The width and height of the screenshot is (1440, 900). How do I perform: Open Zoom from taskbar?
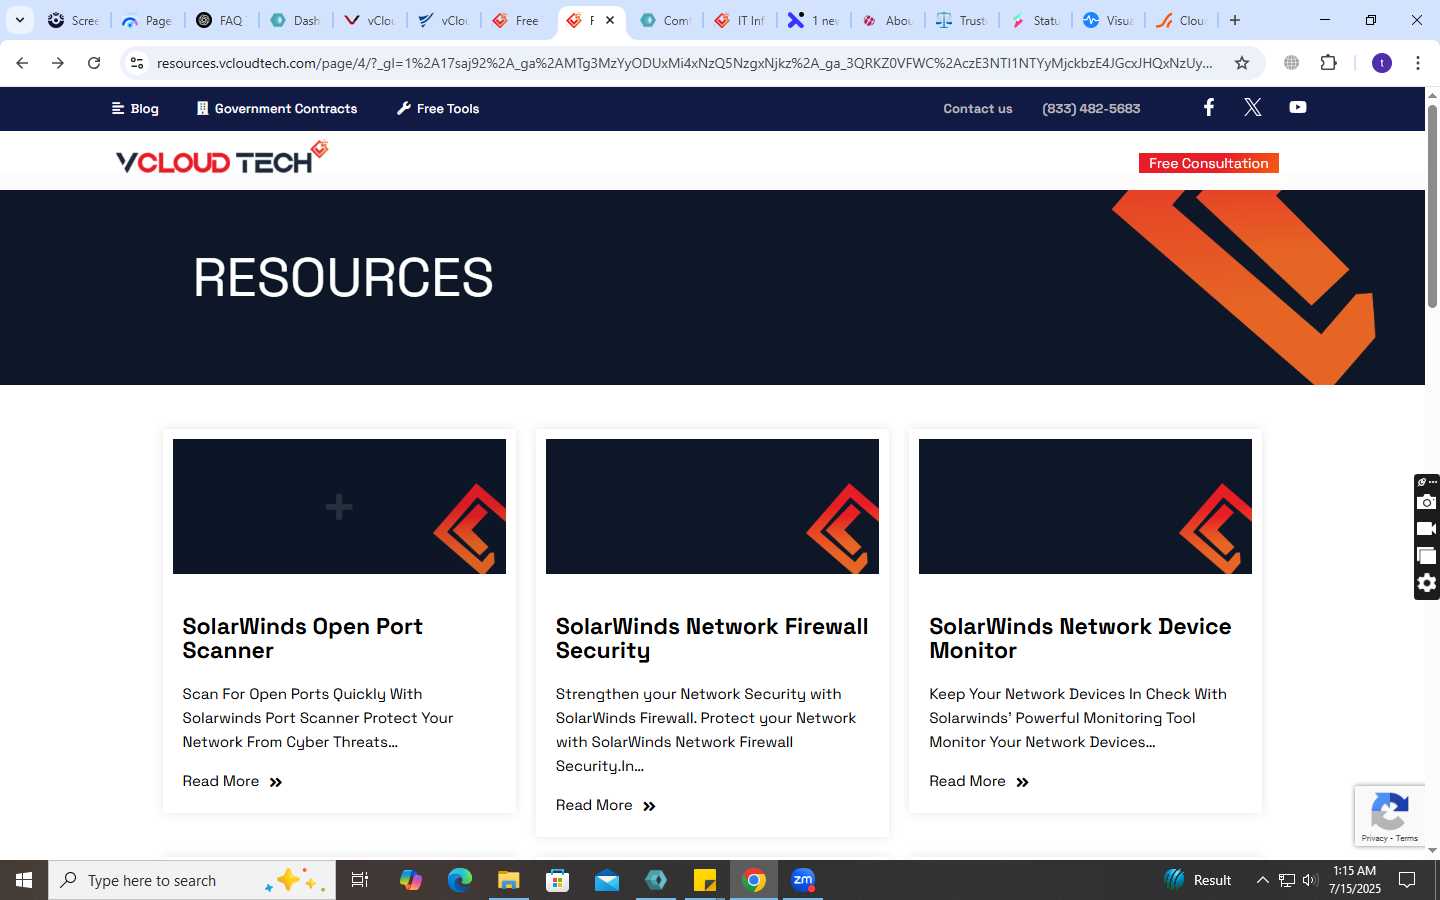click(x=803, y=880)
